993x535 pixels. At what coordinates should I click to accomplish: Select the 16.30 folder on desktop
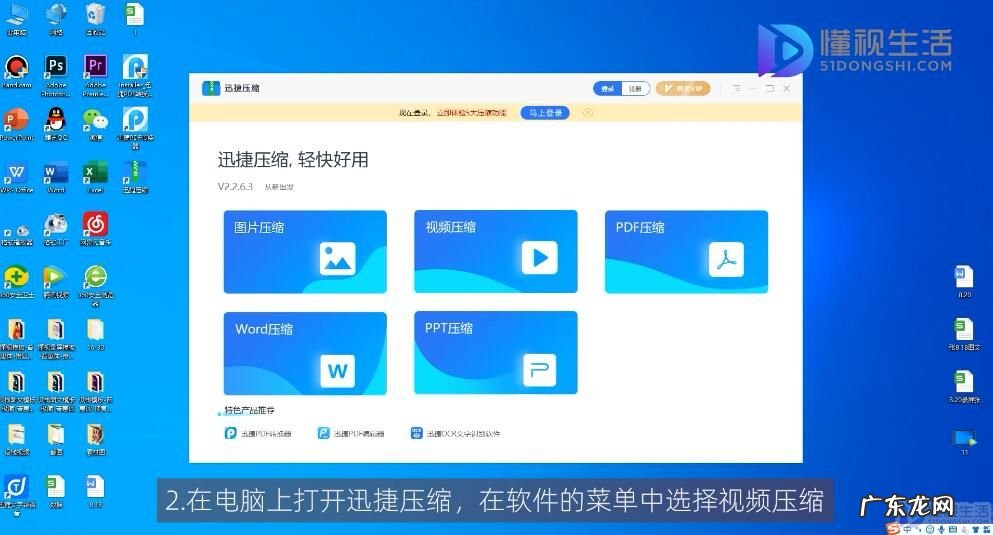click(x=95, y=334)
